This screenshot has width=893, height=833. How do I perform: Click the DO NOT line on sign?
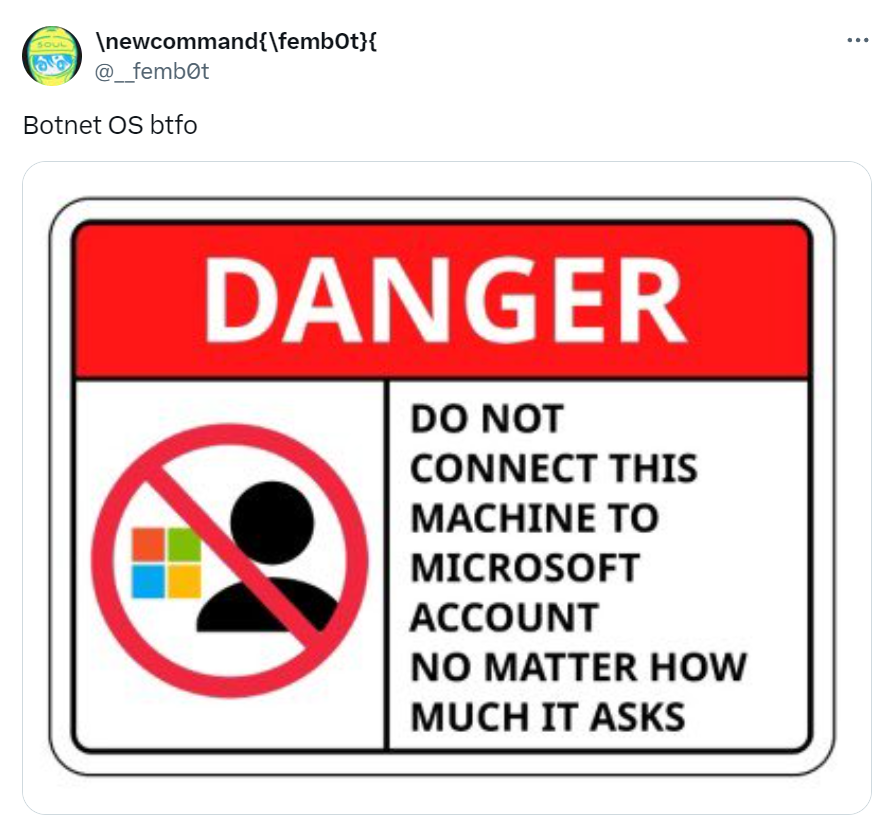(487, 418)
